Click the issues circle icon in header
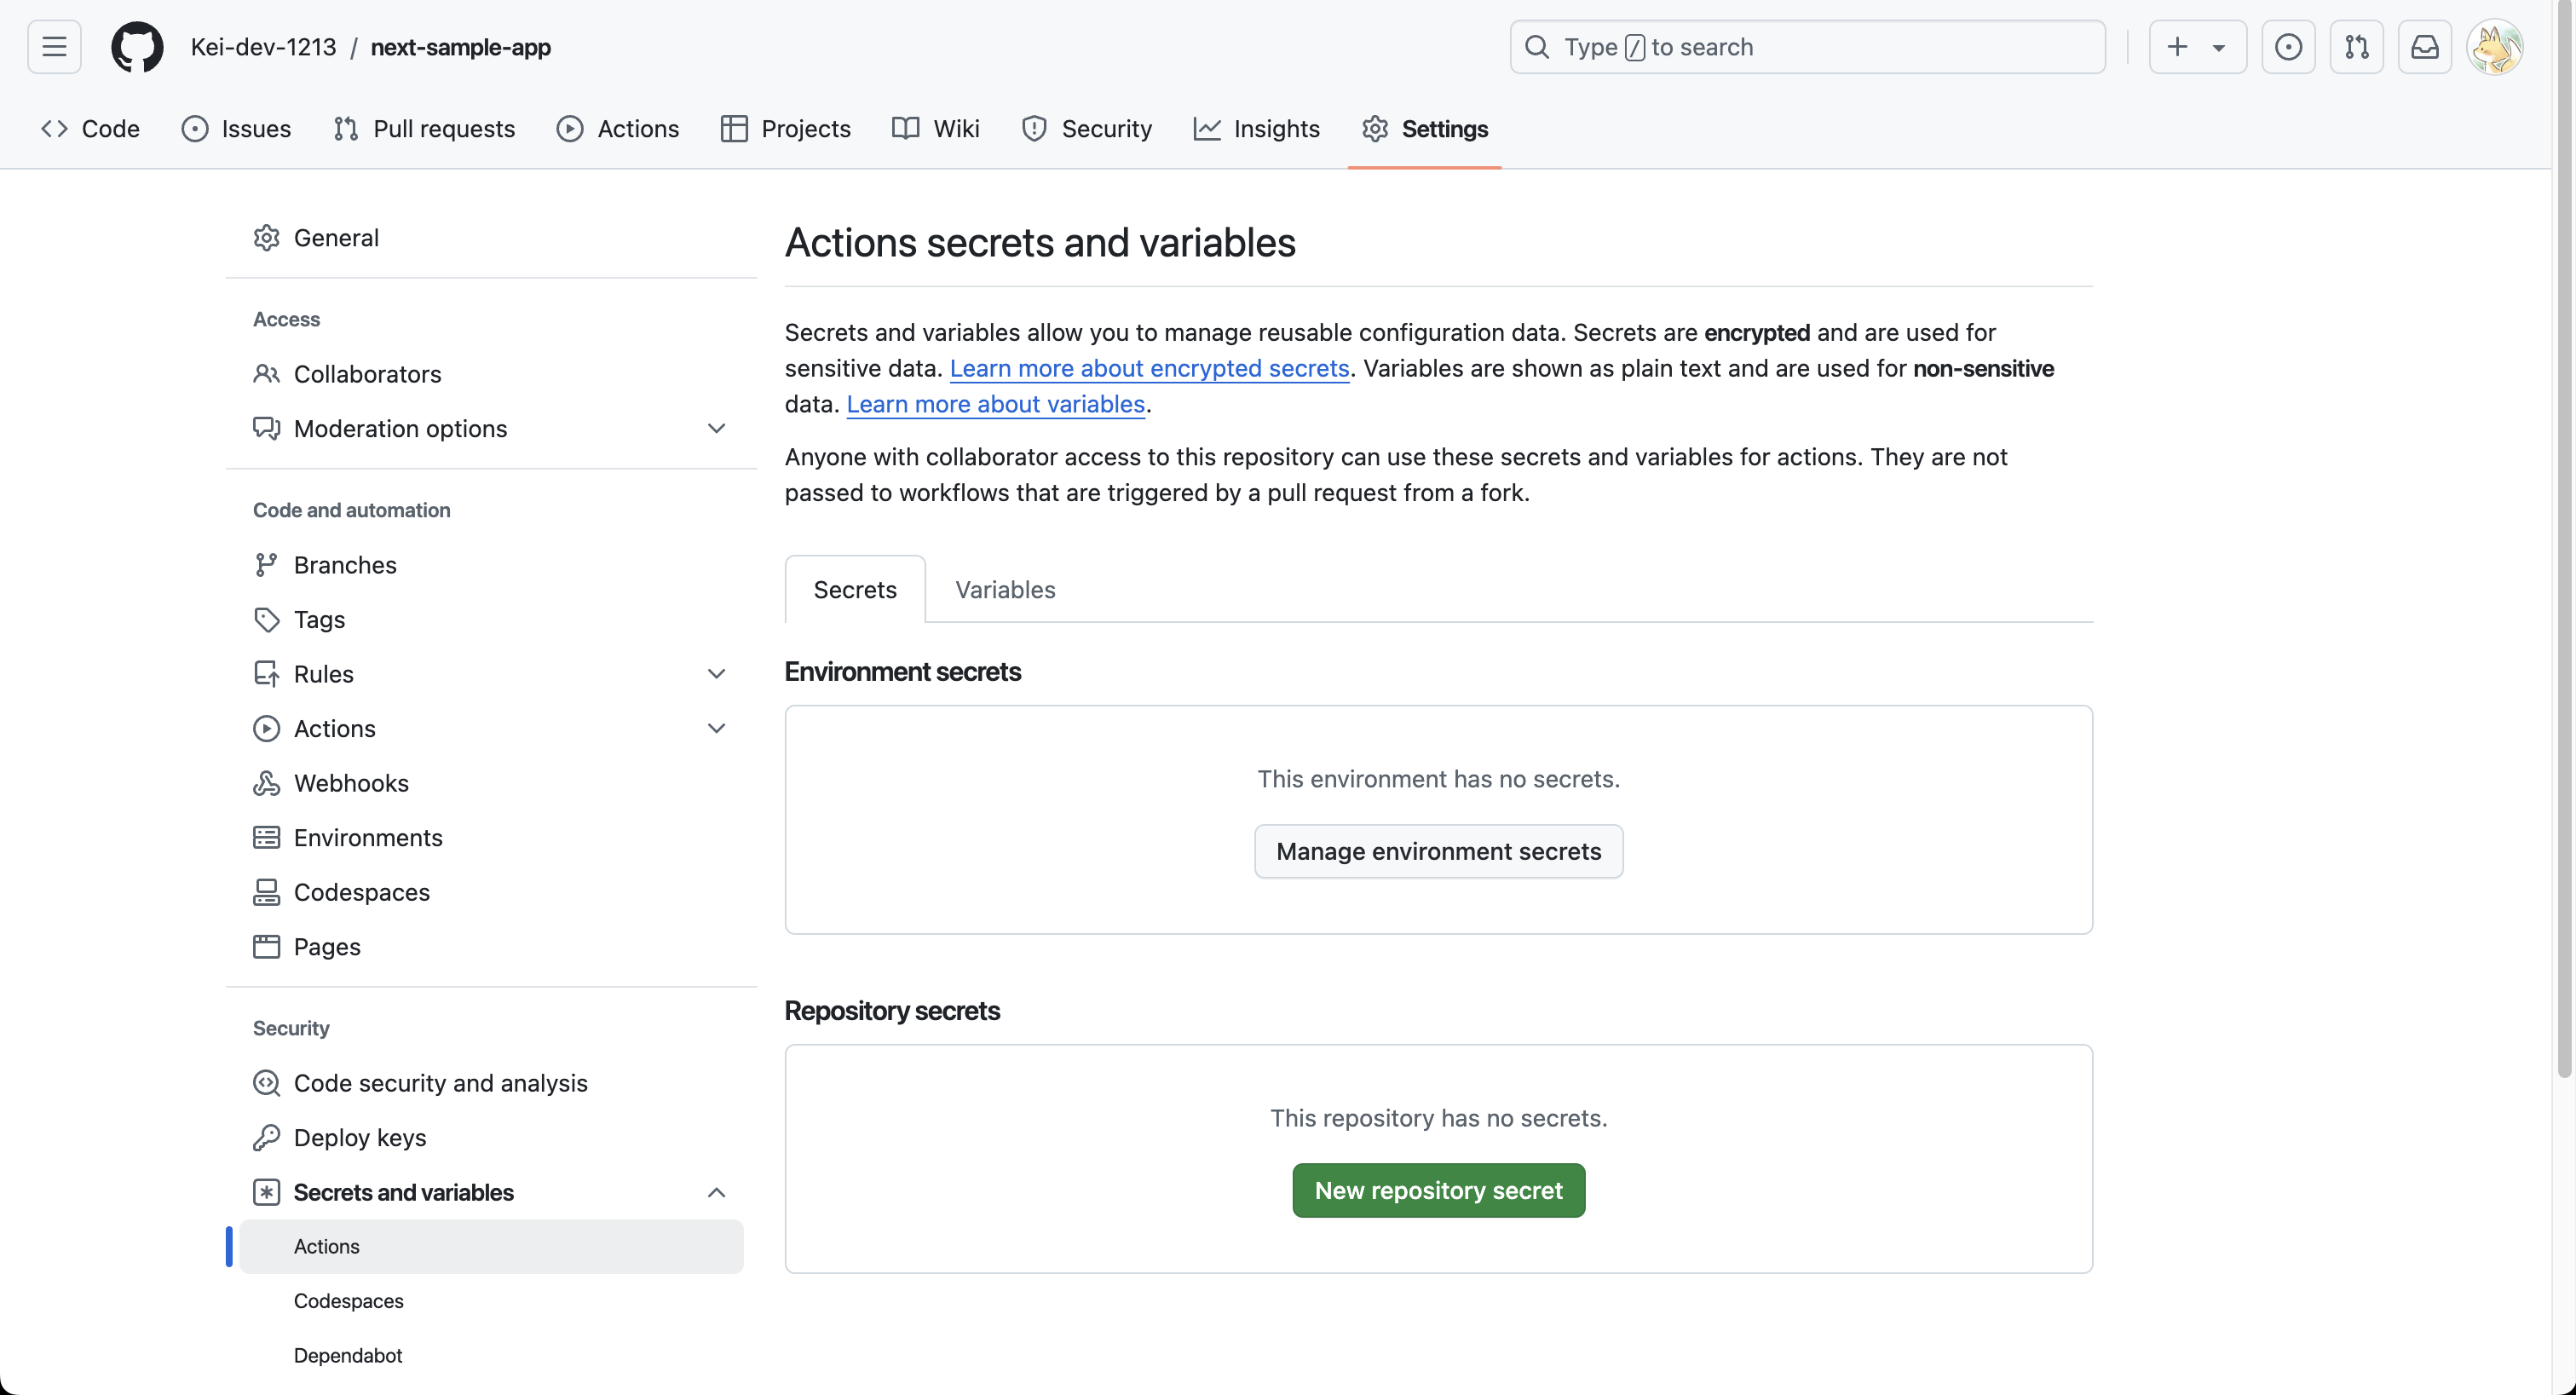 pos(2288,47)
